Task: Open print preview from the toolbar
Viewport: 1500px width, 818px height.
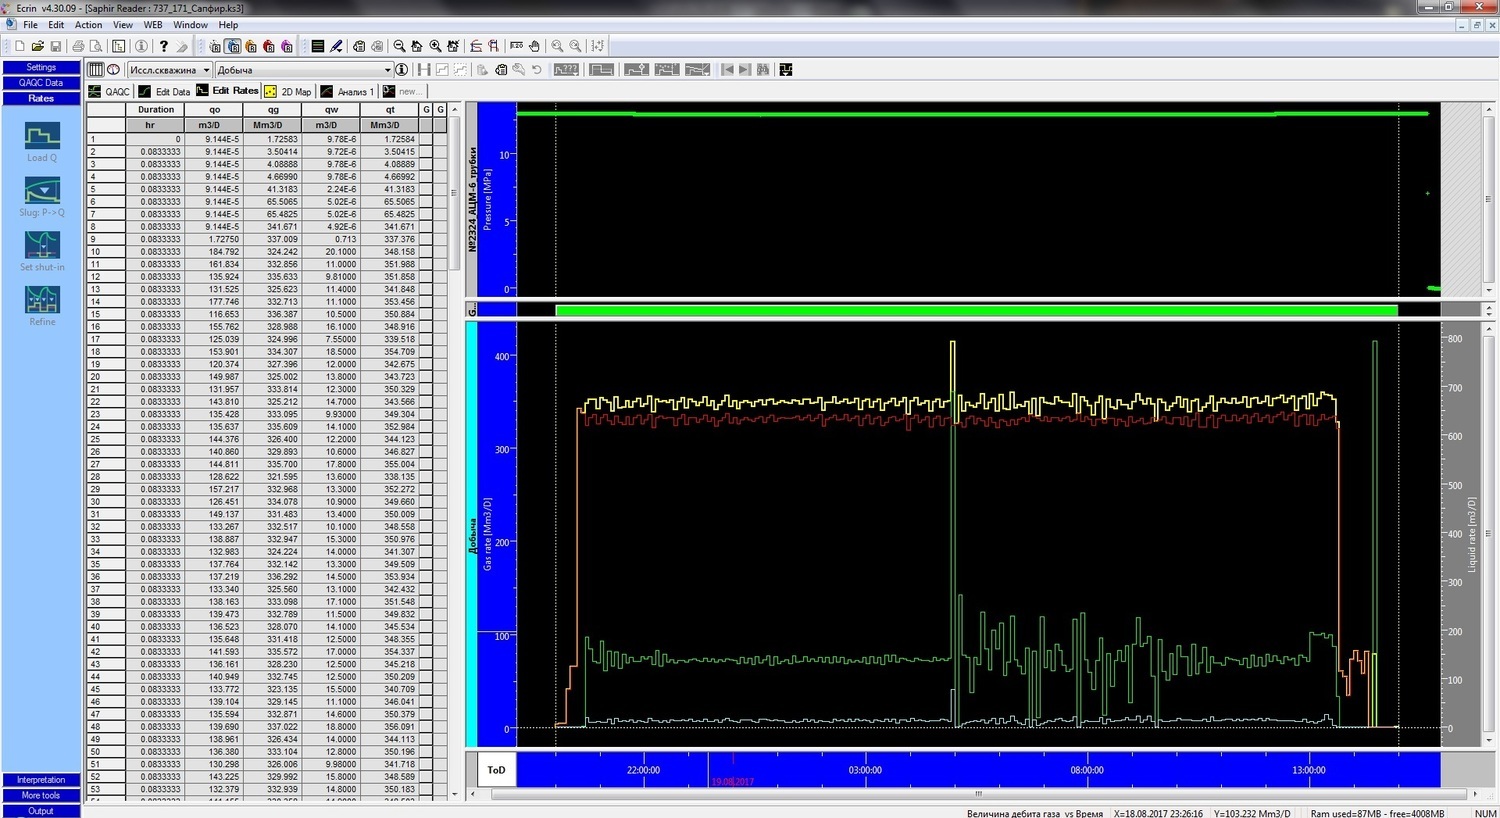Action: pos(96,46)
